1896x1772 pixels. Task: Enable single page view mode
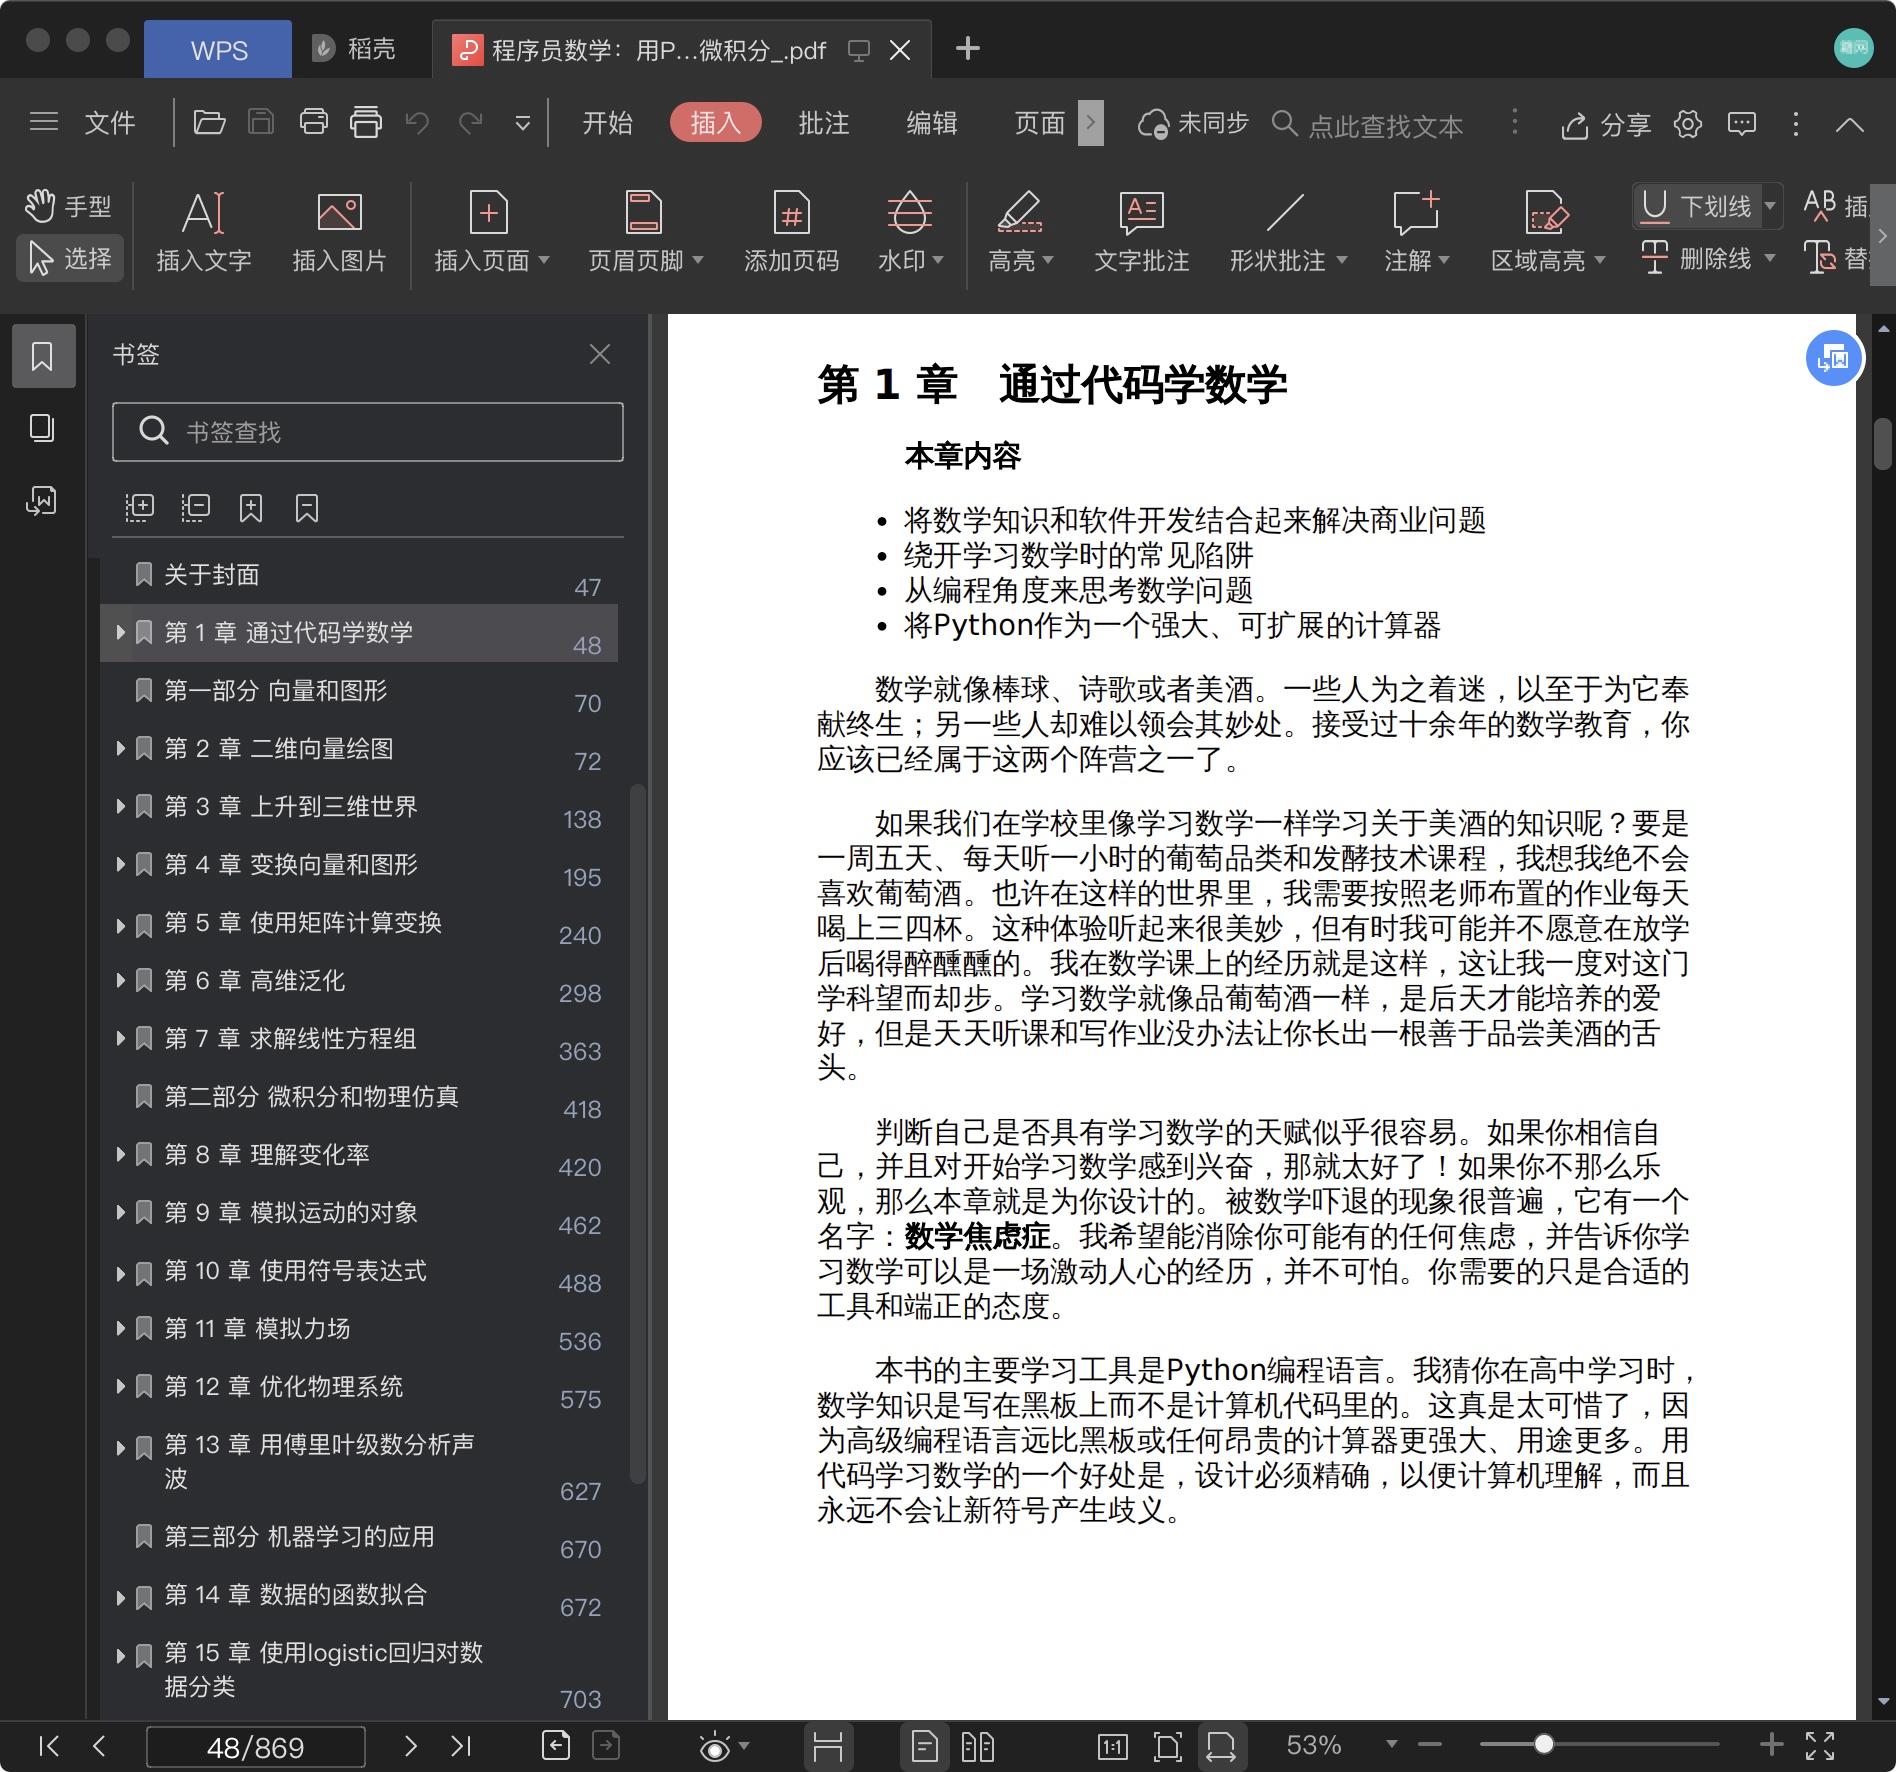pos(925,1746)
